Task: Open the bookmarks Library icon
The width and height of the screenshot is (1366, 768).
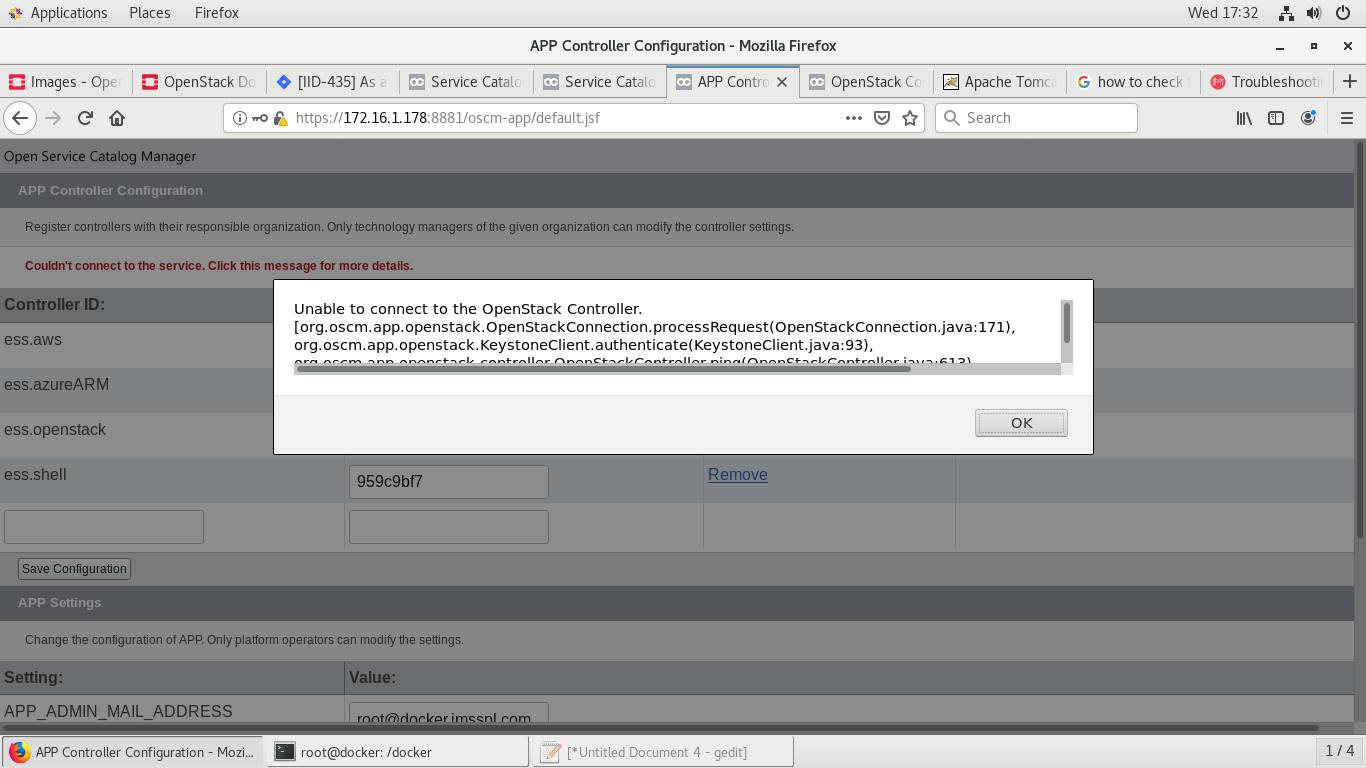Action: coord(1243,118)
